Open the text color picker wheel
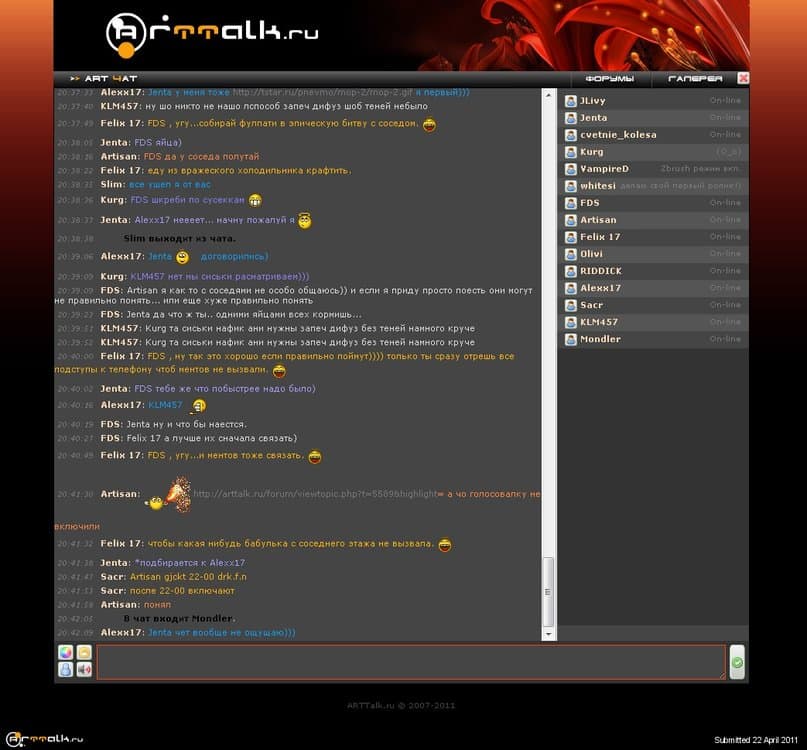This screenshot has width=807, height=750. [x=65, y=653]
